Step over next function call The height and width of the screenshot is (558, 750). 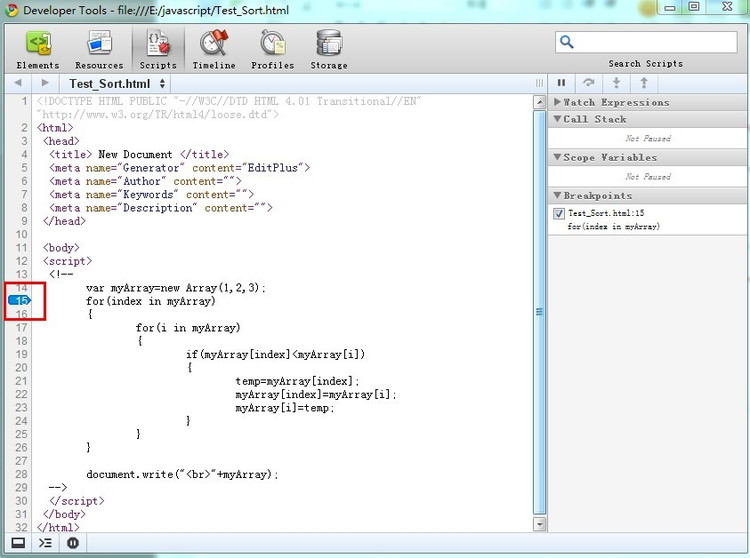pyautogui.click(x=589, y=83)
